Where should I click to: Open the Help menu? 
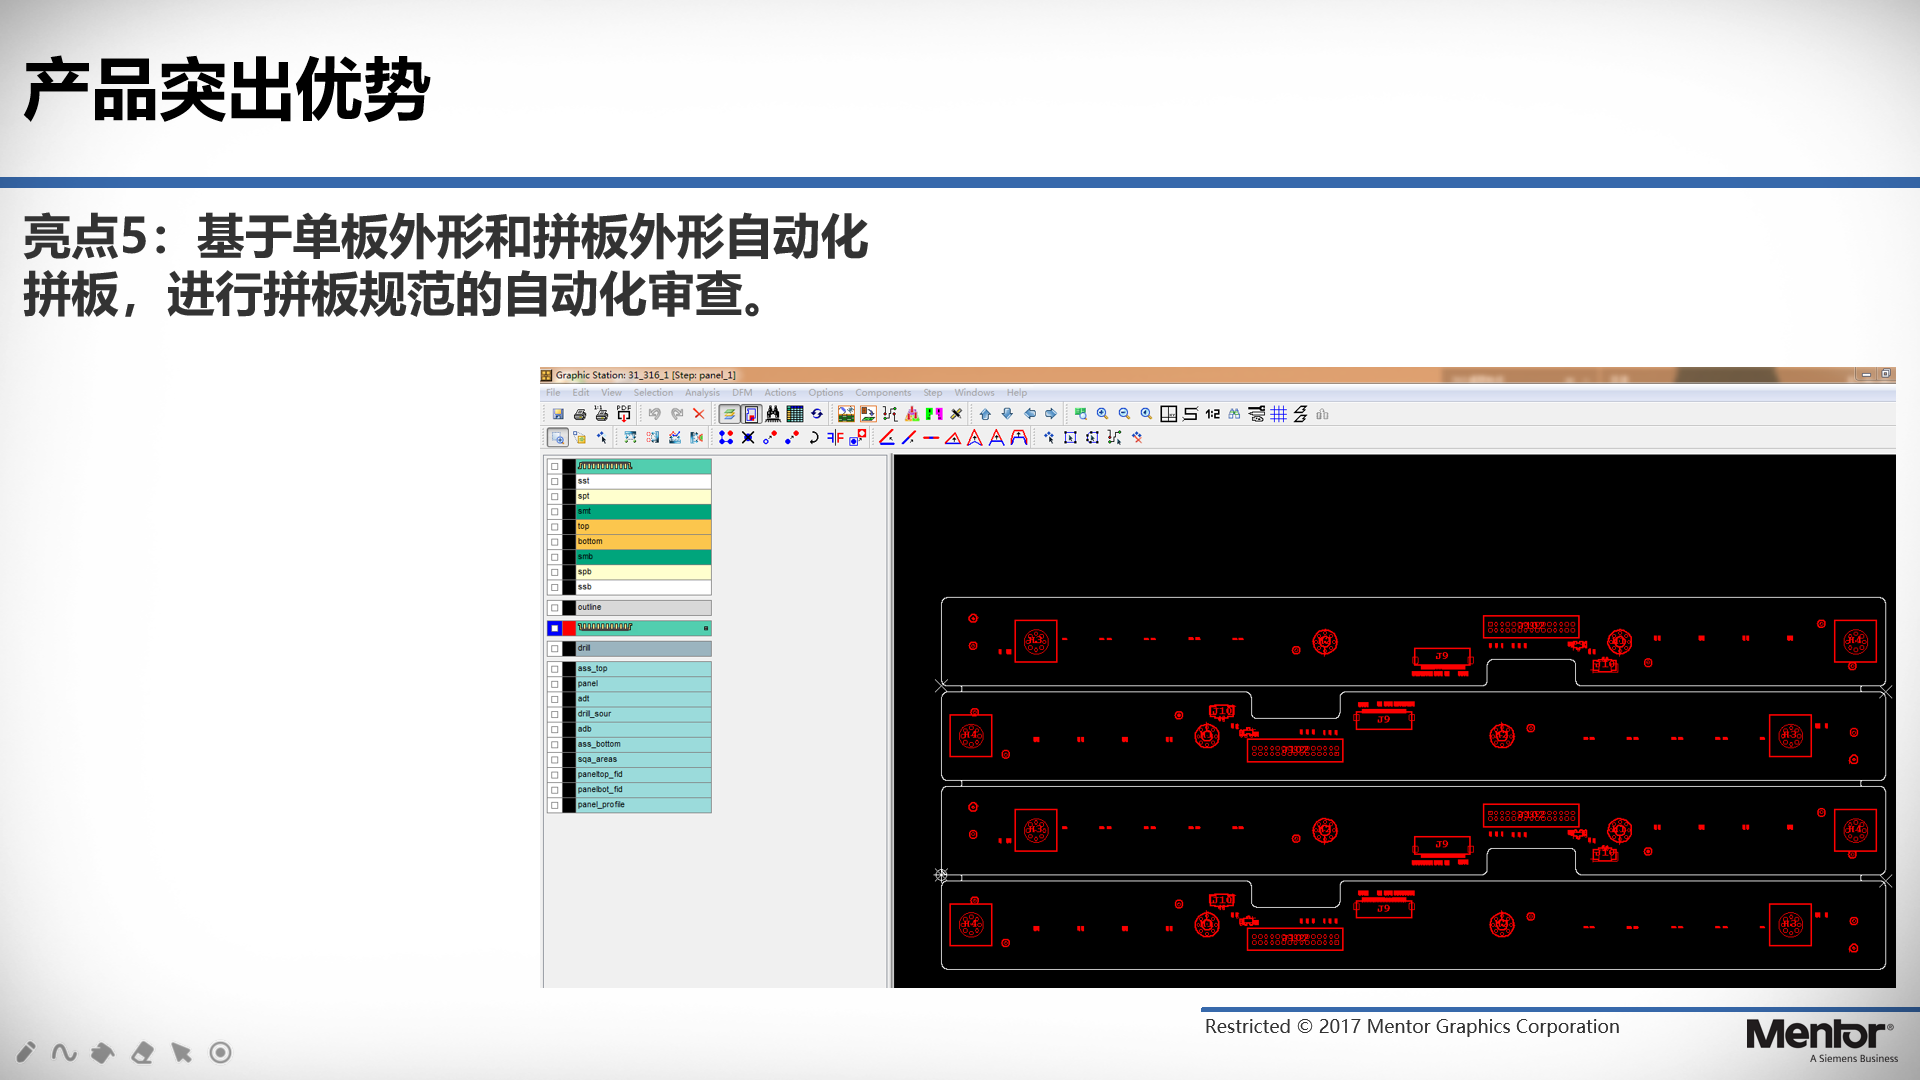point(1017,393)
